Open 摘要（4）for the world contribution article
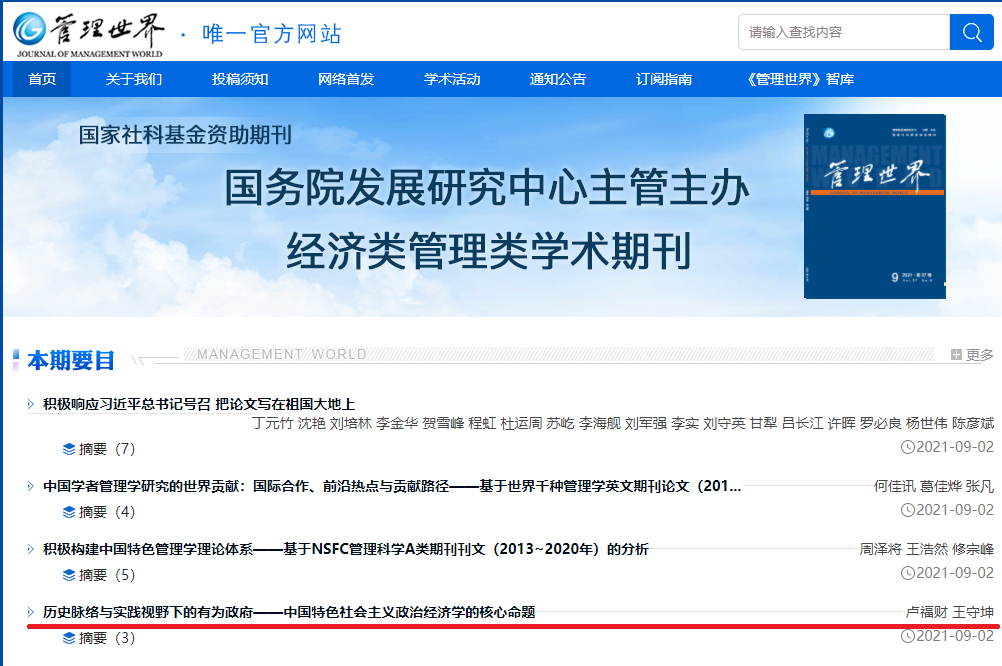This screenshot has height=666, width=1002. click(x=88, y=511)
